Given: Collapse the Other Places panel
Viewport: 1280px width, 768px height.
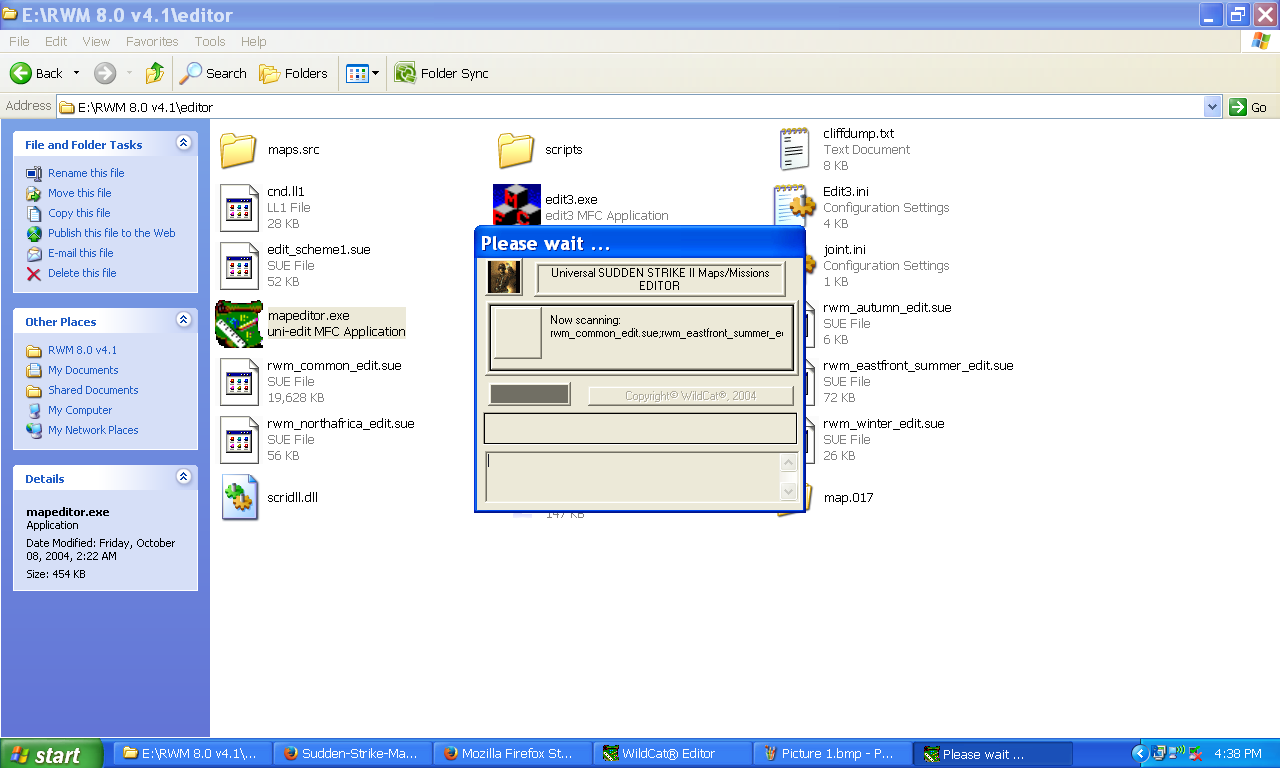Looking at the screenshot, I should pos(183,320).
